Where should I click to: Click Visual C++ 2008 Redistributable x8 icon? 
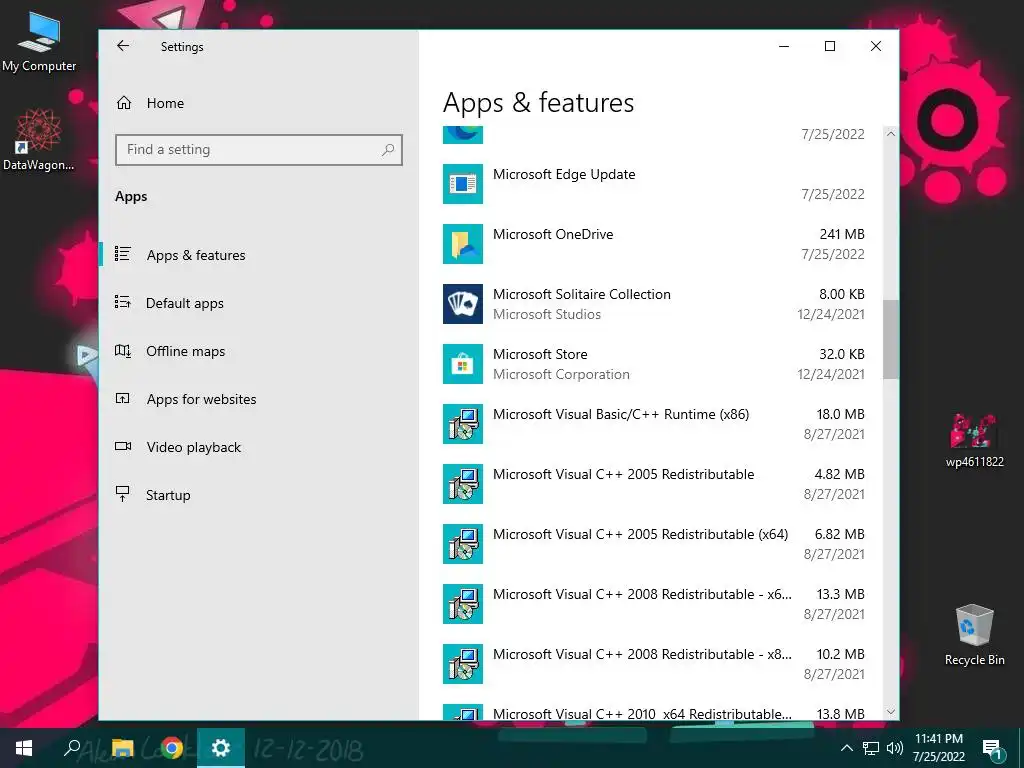click(x=463, y=665)
